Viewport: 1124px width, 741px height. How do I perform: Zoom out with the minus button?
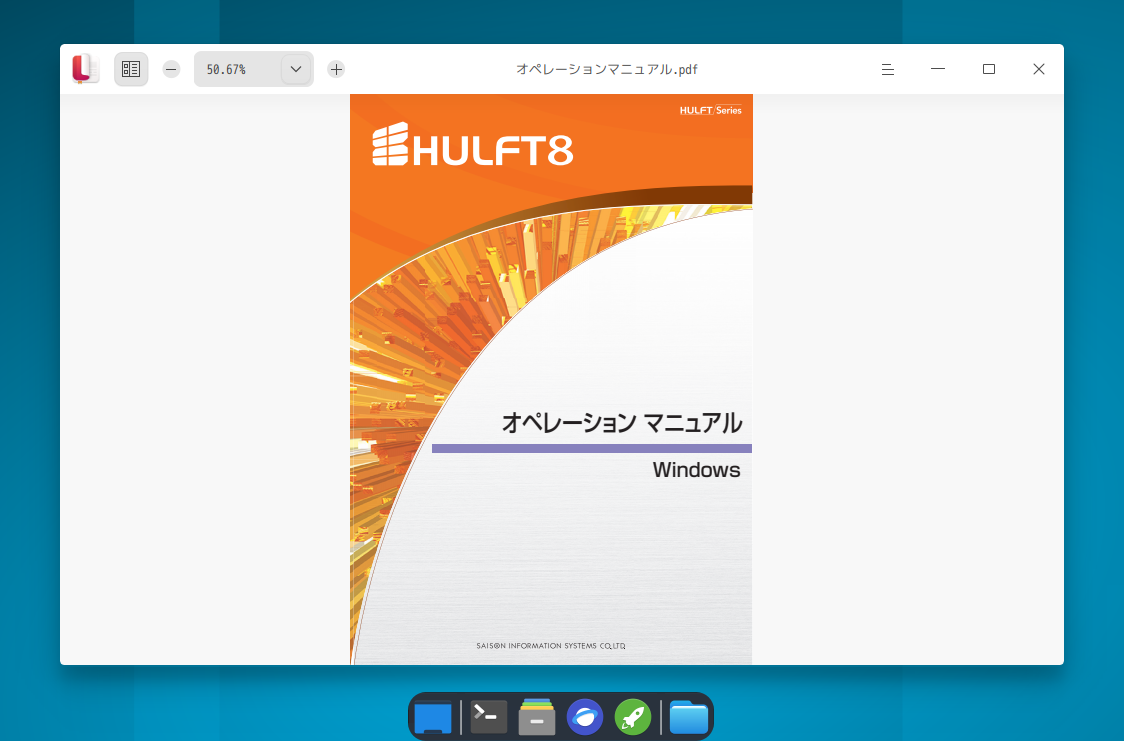pyautogui.click(x=171, y=70)
